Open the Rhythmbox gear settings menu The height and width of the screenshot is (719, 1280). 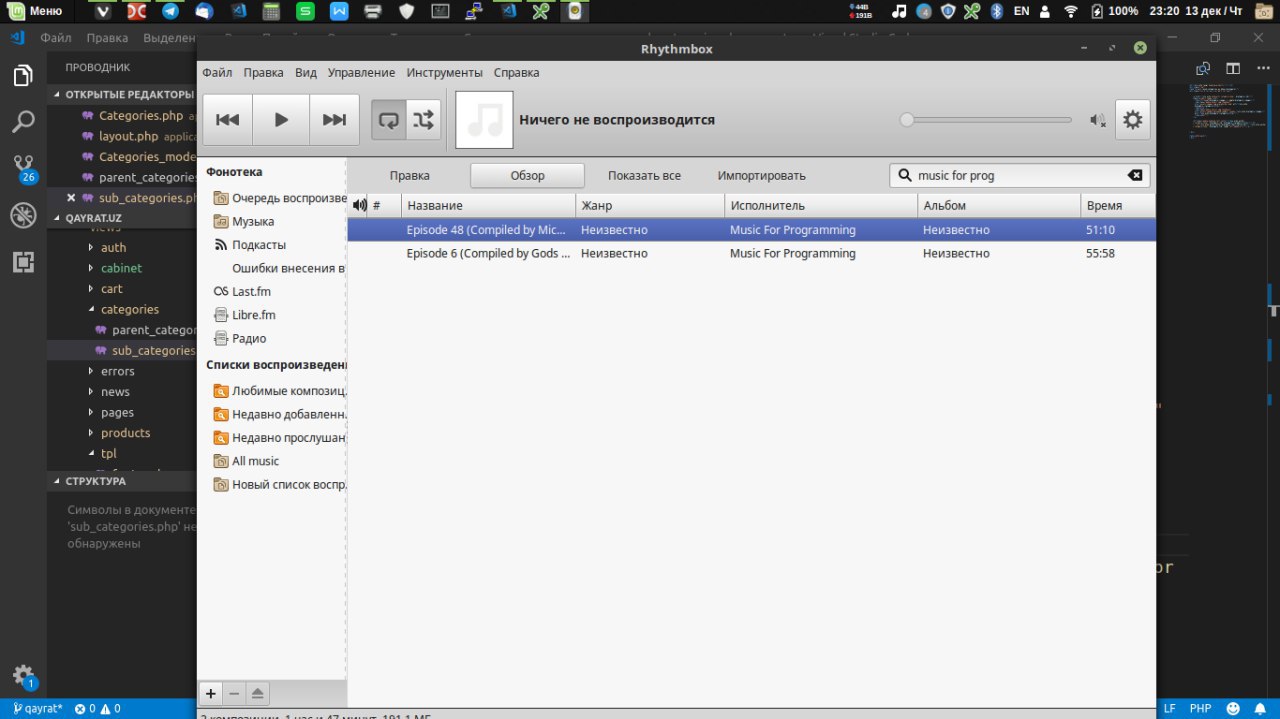(x=1132, y=120)
